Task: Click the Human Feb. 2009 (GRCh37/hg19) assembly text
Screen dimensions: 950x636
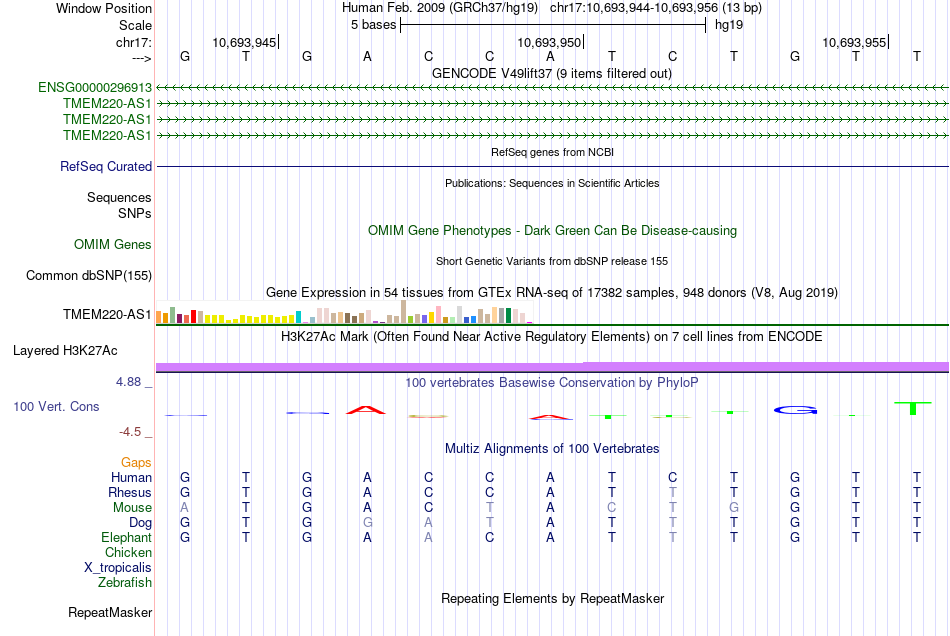Action: (440, 8)
